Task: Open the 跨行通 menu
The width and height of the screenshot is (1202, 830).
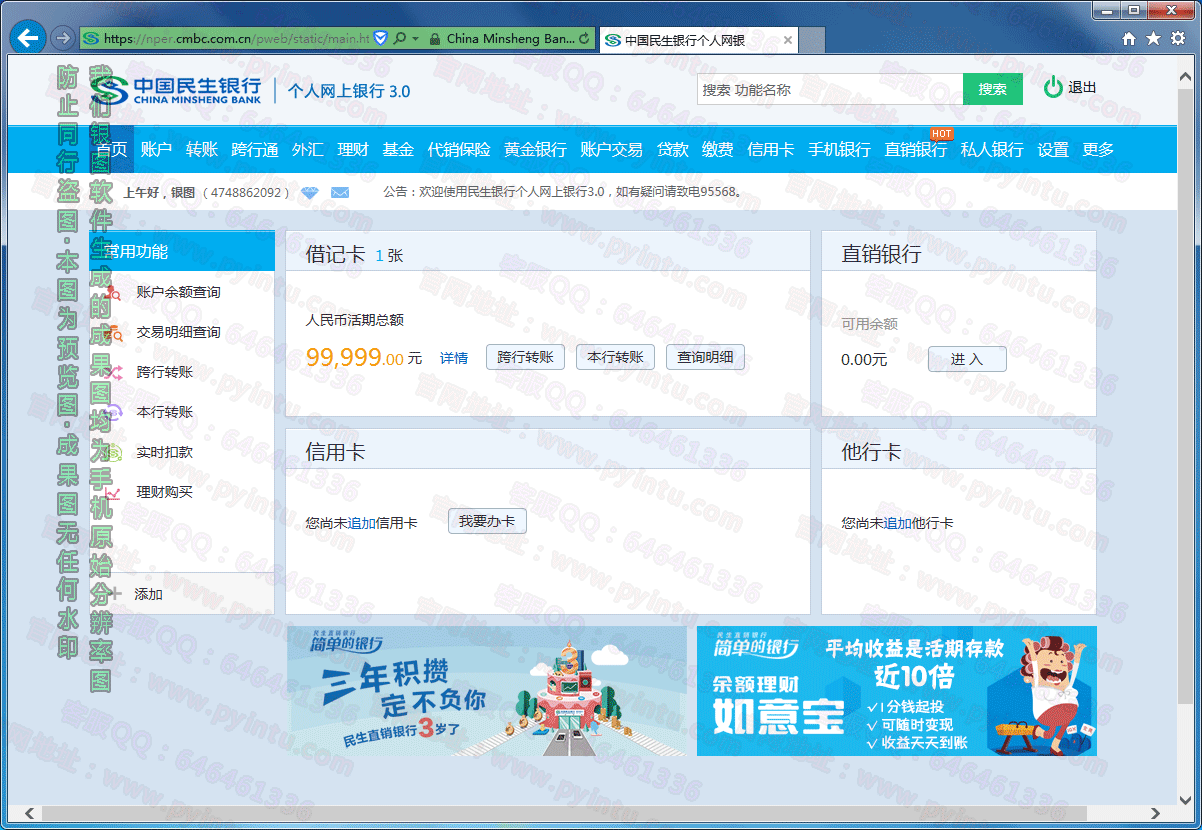Action: [254, 149]
